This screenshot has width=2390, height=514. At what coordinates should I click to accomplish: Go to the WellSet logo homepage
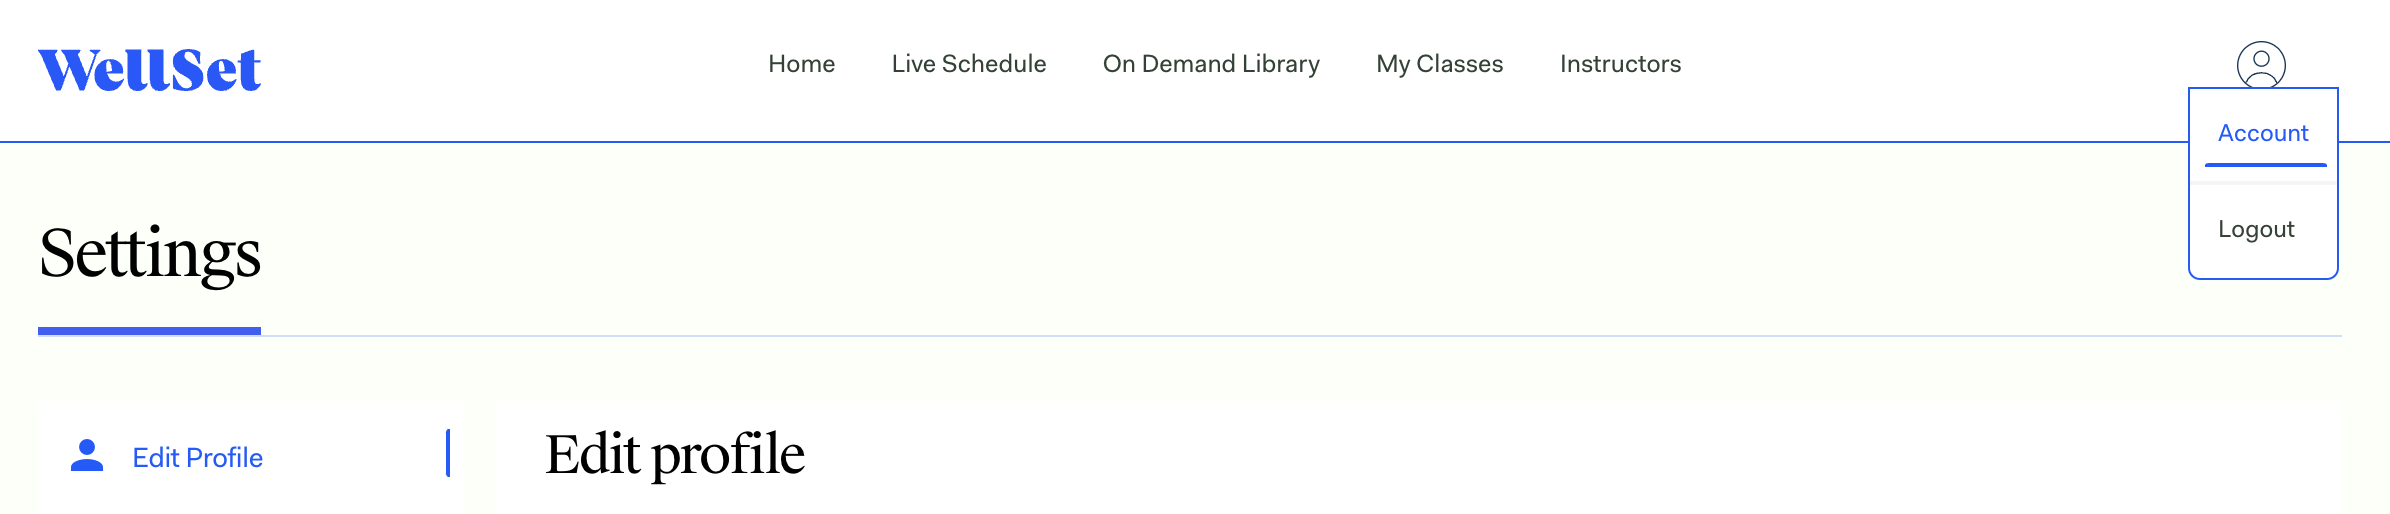[150, 70]
